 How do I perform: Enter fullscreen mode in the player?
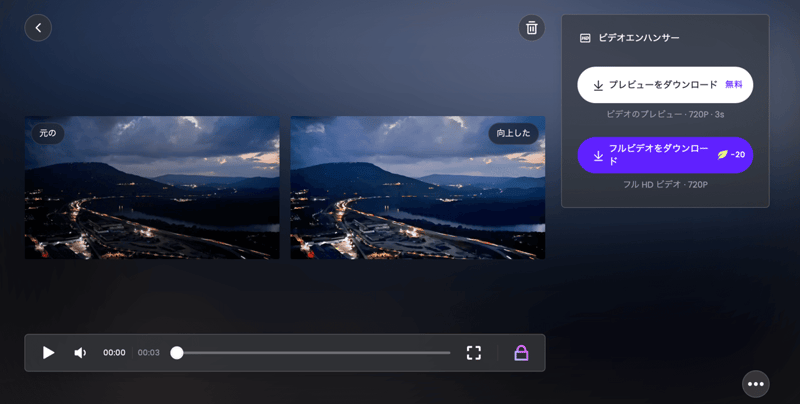[474, 353]
